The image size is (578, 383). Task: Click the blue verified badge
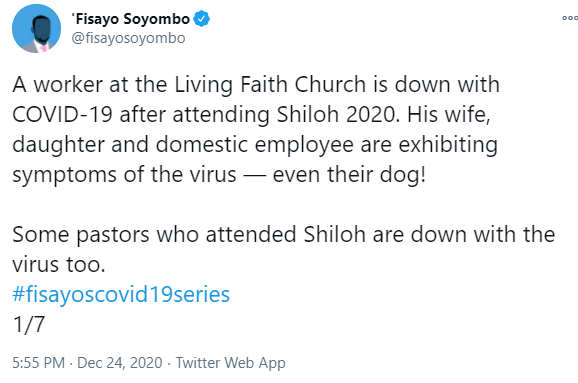pyautogui.click(x=202, y=19)
